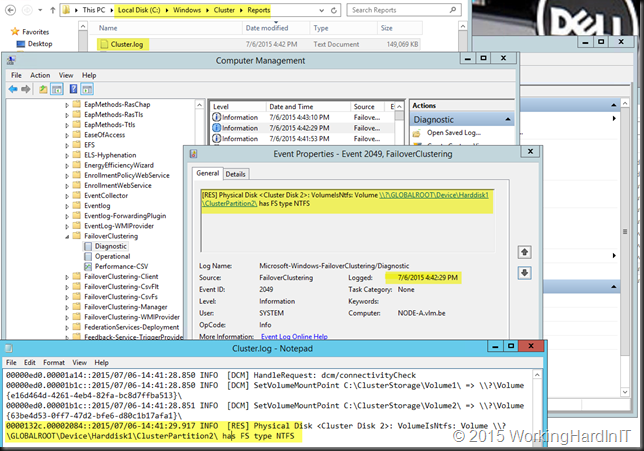The height and width of the screenshot is (451, 644).
Task: Select the Operational log icon in tree
Action: coord(88,256)
